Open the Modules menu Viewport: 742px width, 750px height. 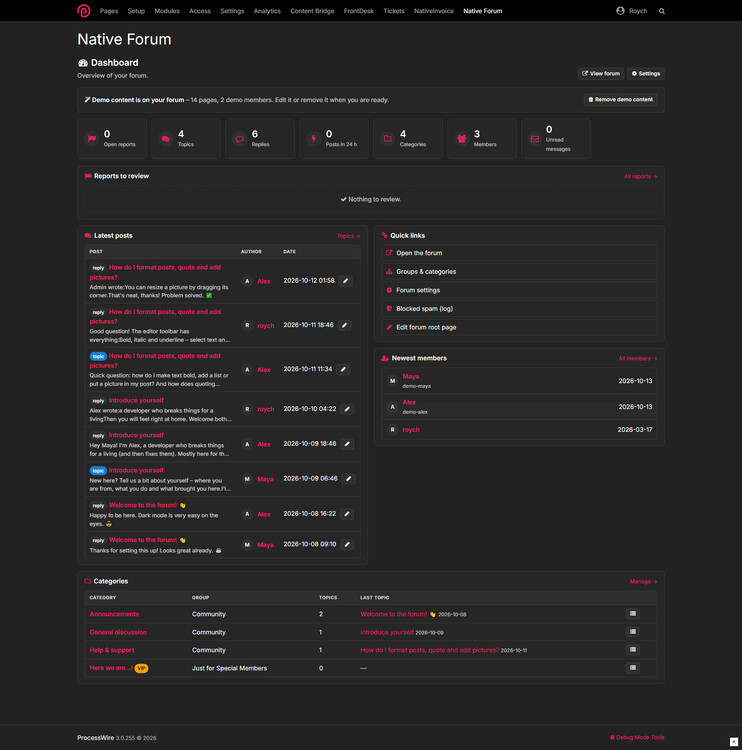166,11
